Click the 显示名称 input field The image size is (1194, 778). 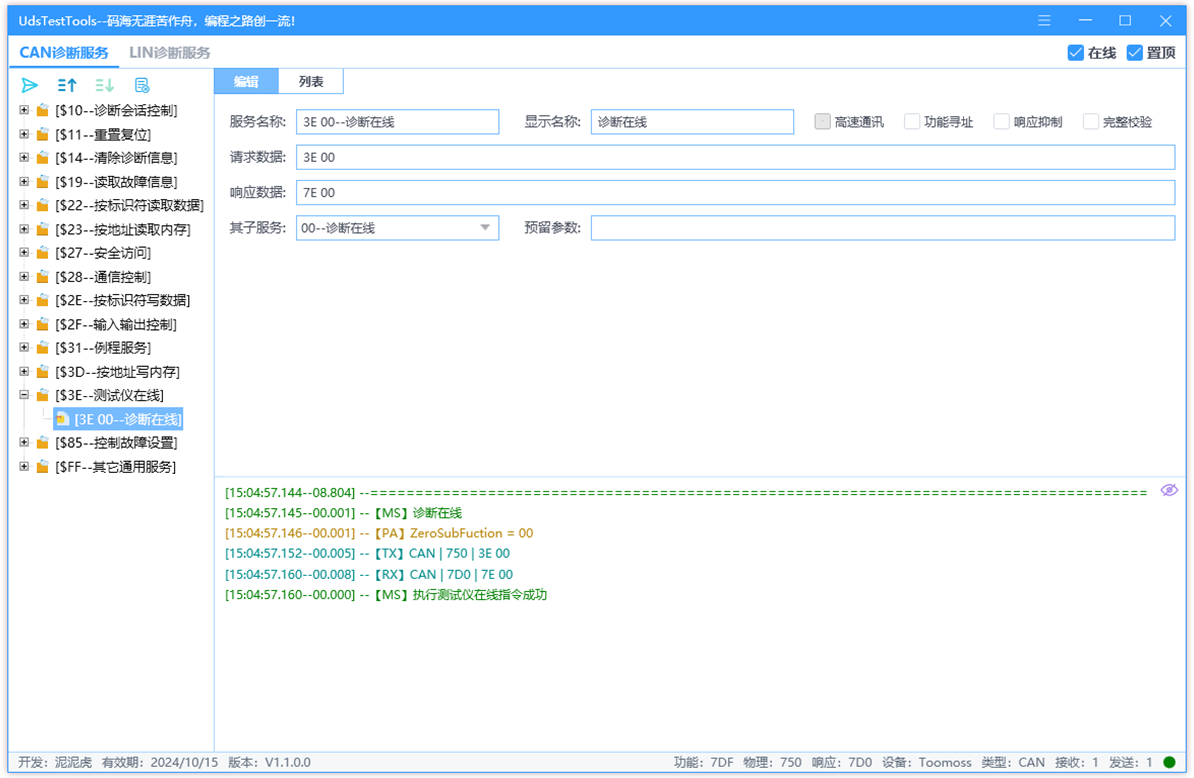click(x=692, y=122)
